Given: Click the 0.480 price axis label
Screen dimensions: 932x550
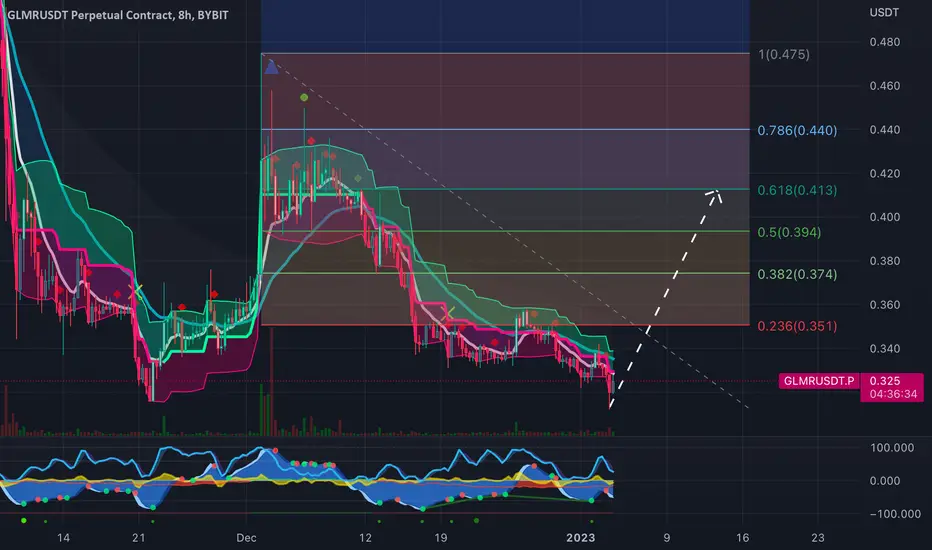Looking at the screenshot, I should pos(884,42).
